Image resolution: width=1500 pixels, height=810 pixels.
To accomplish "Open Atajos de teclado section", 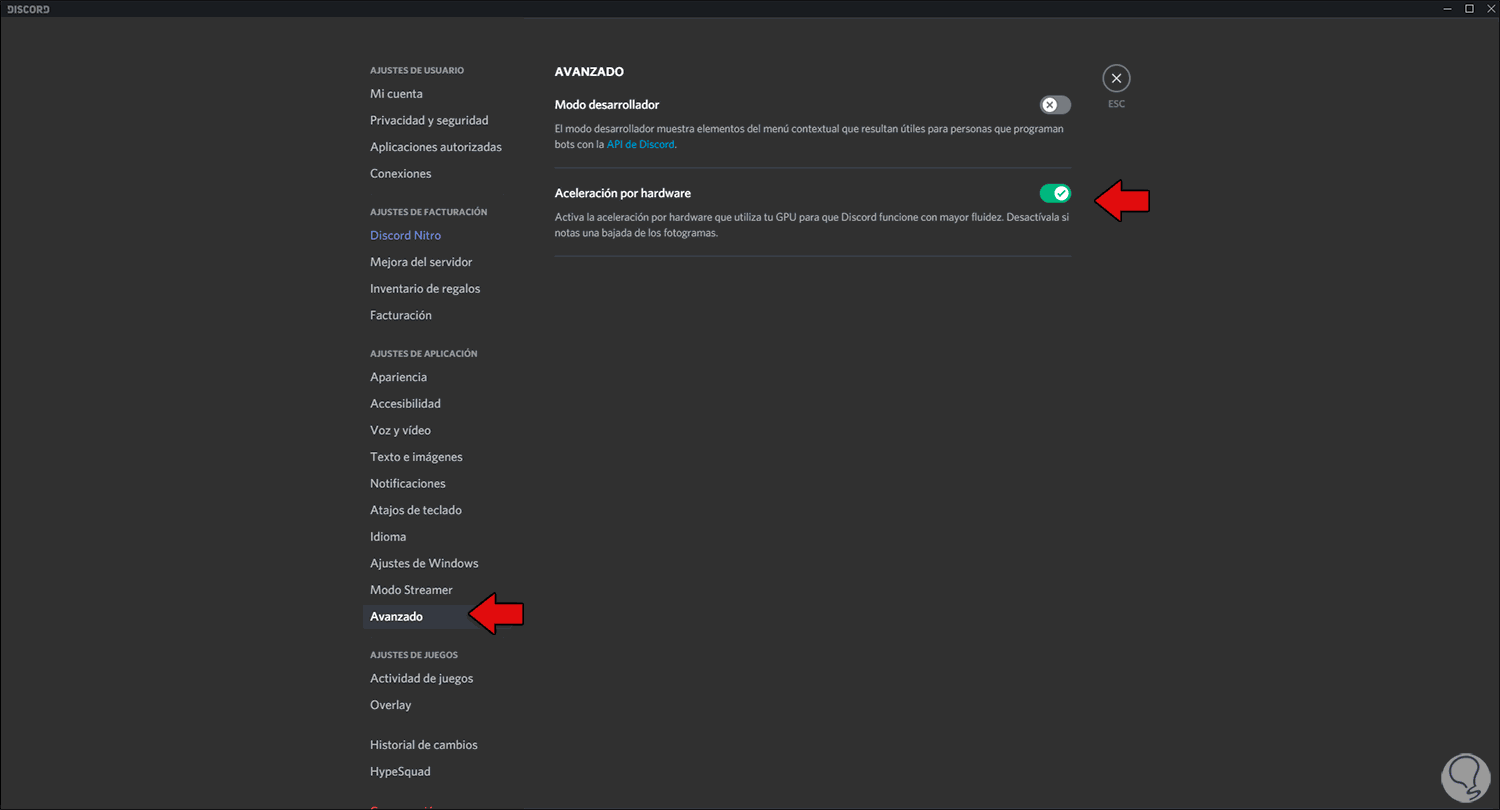I will click(416, 510).
